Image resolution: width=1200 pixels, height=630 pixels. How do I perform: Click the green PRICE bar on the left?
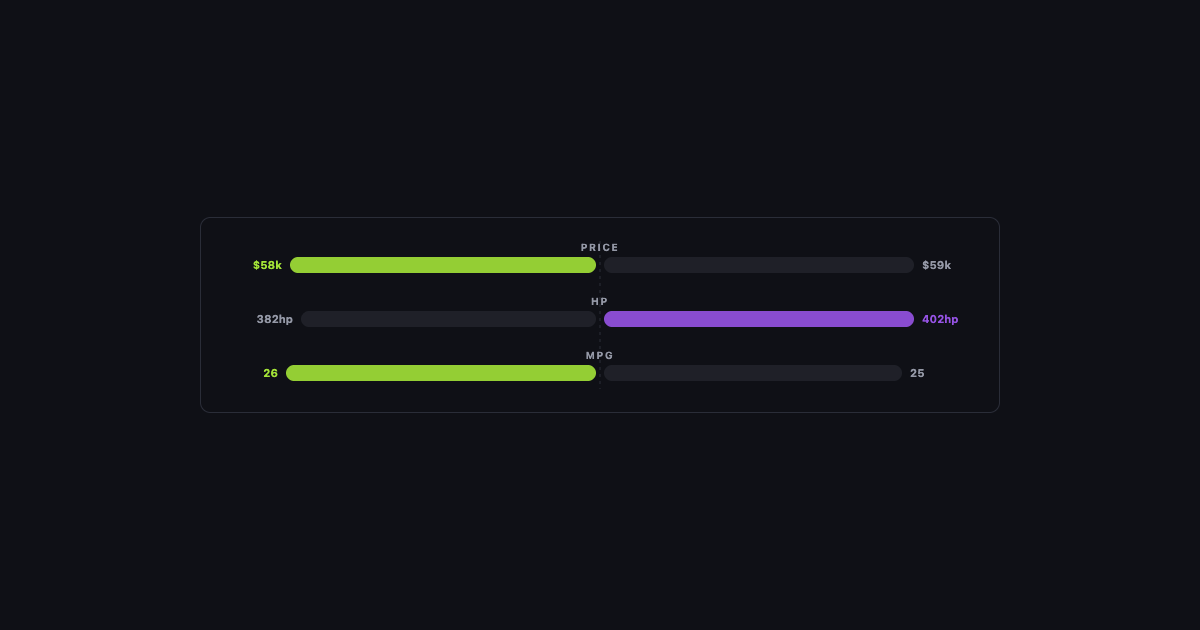(x=443, y=265)
